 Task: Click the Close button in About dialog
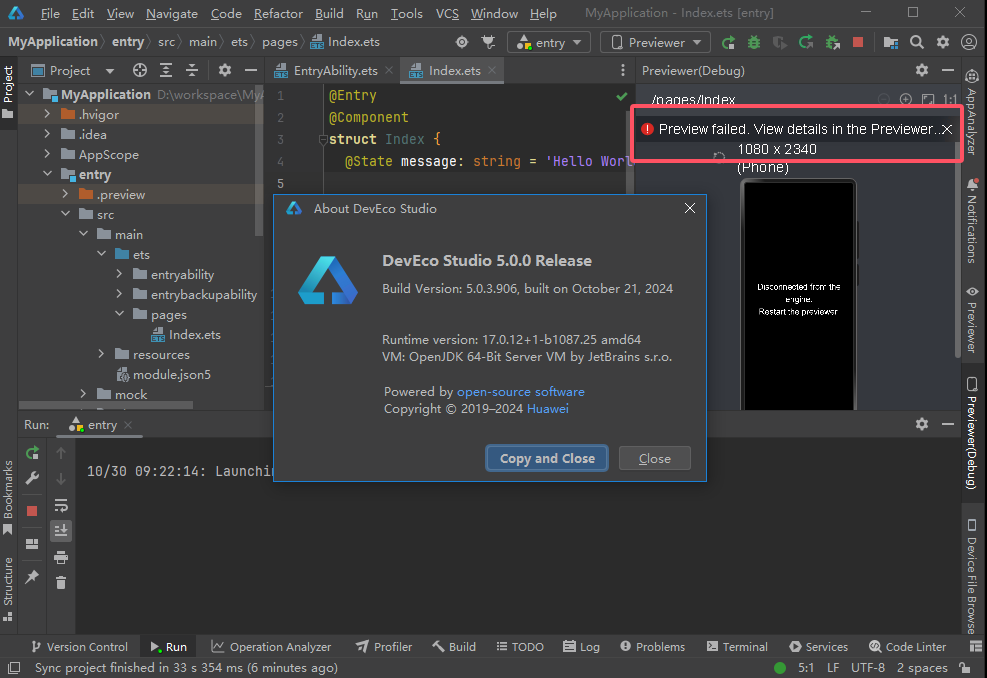[655, 458]
